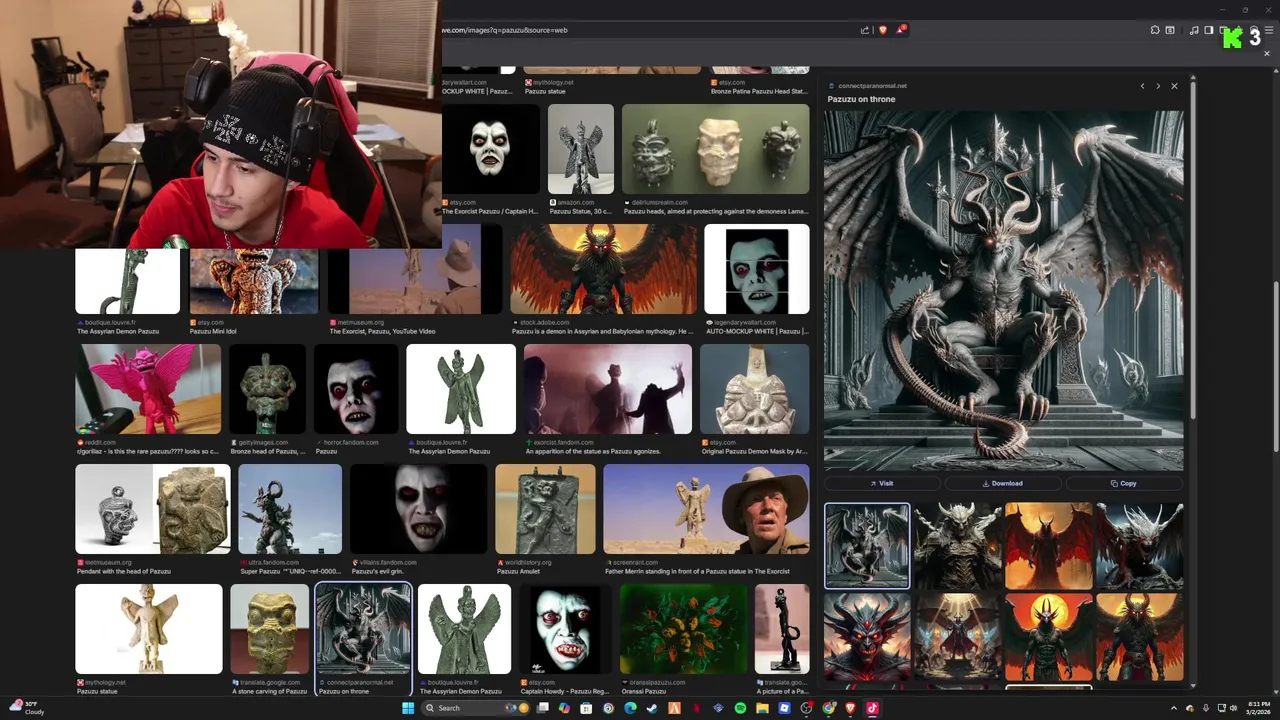Image resolution: width=1280 pixels, height=720 pixels.
Task: Open the Exorcist apparition image from exorcist.fandom.com
Action: coord(608,389)
